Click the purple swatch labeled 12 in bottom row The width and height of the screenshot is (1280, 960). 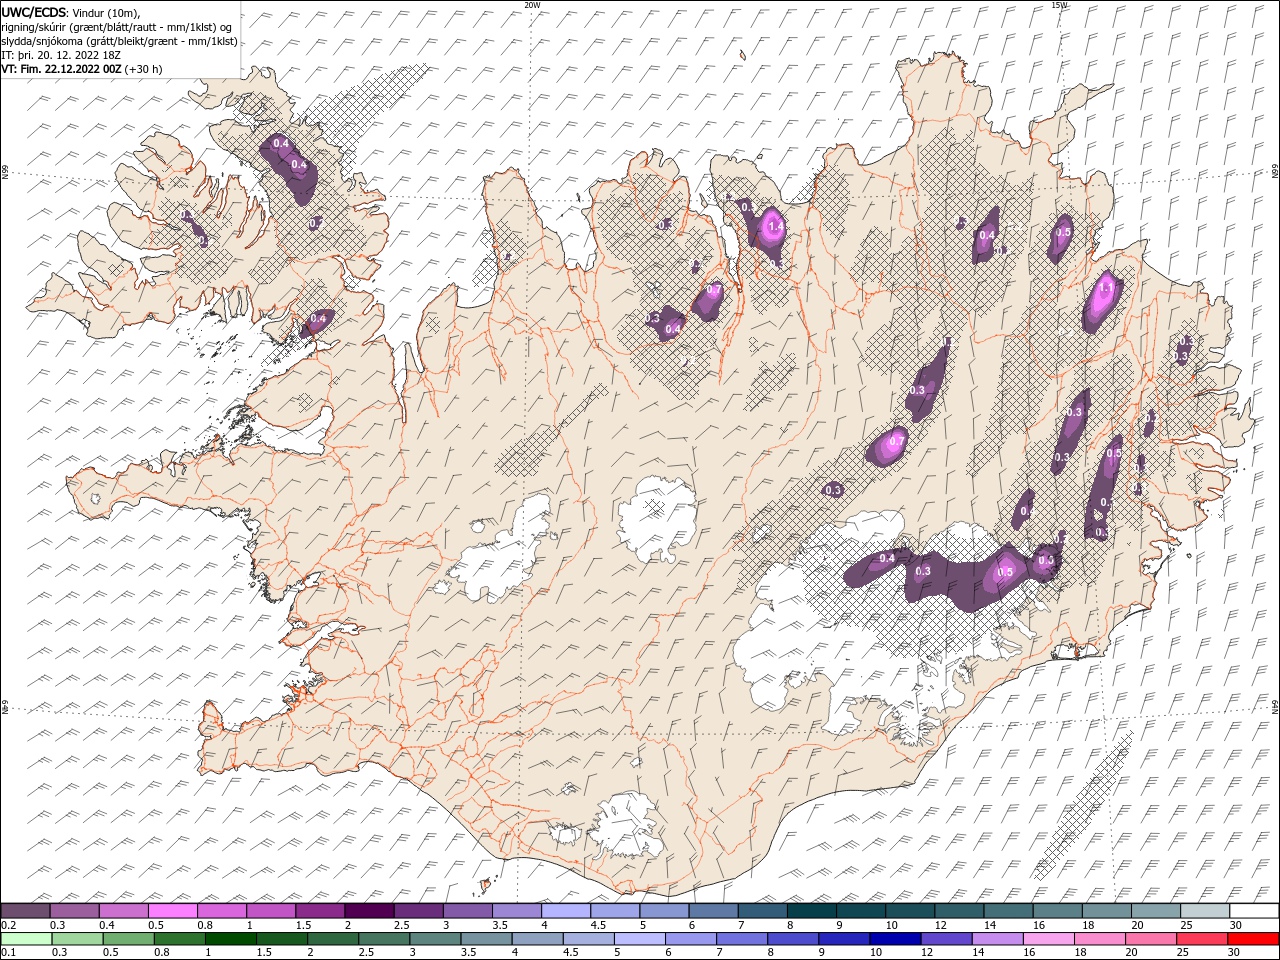click(946, 939)
